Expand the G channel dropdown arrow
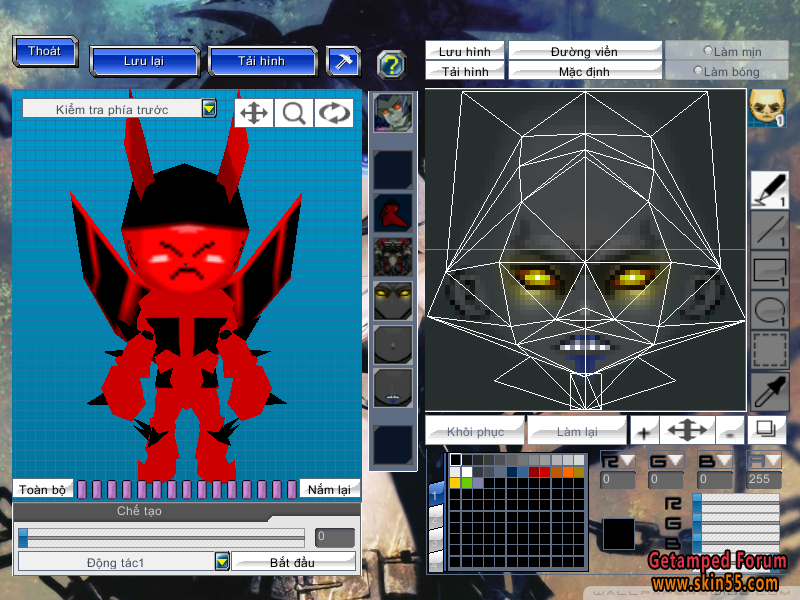800x600 pixels. pyautogui.click(x=676, y=461)
